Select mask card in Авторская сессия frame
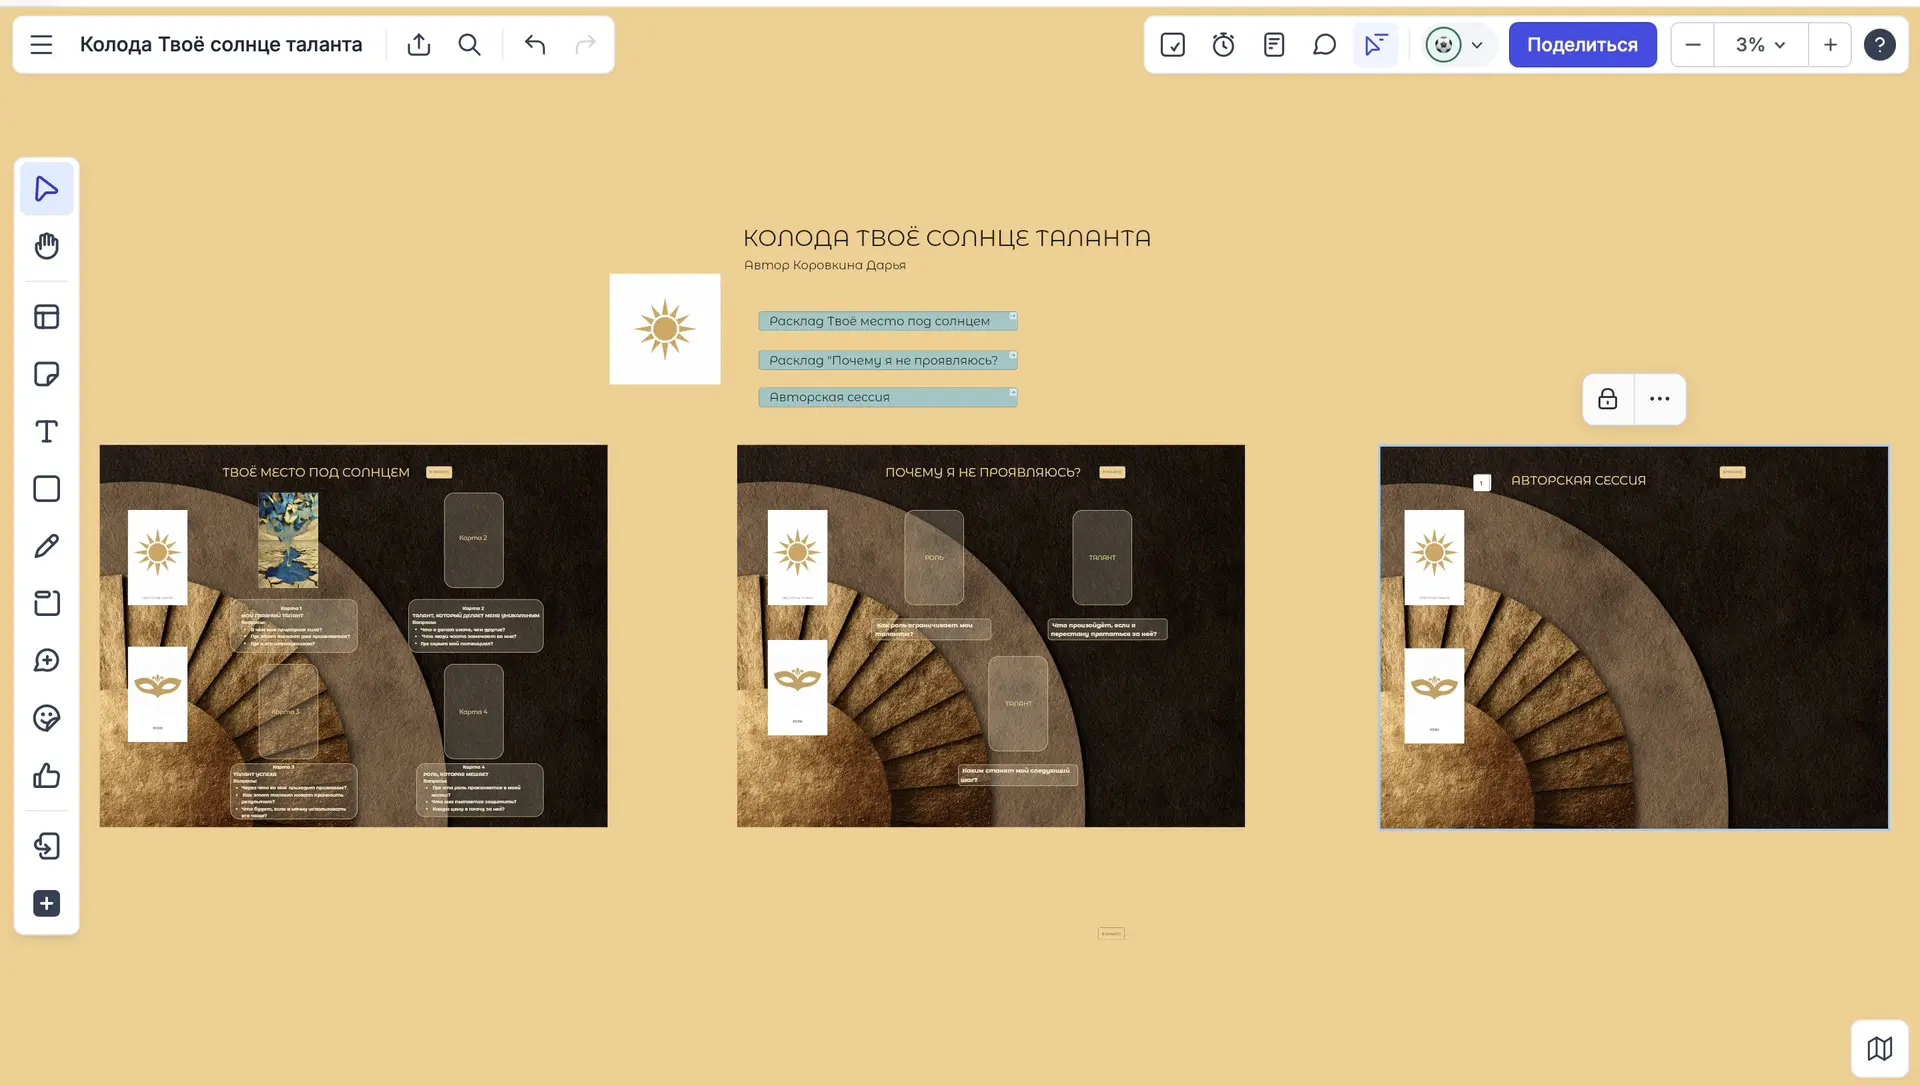1920x1086 pixels. [1434, 696]
